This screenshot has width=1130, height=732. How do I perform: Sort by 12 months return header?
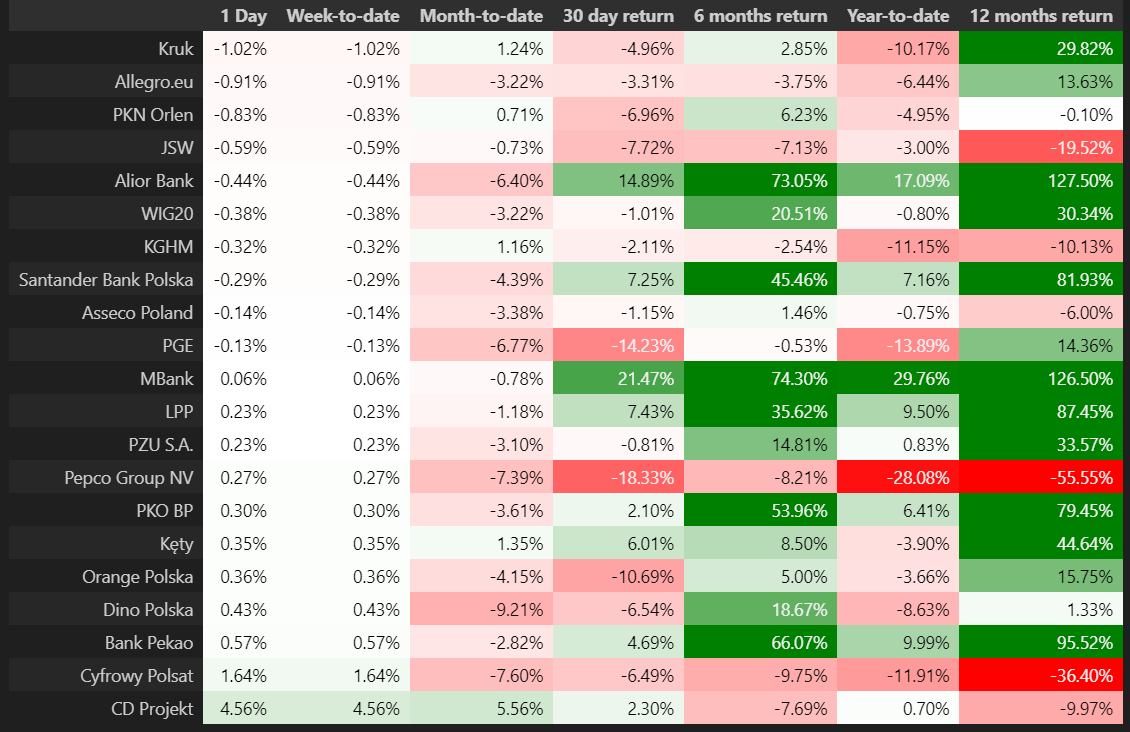(x=1040, y=16)
